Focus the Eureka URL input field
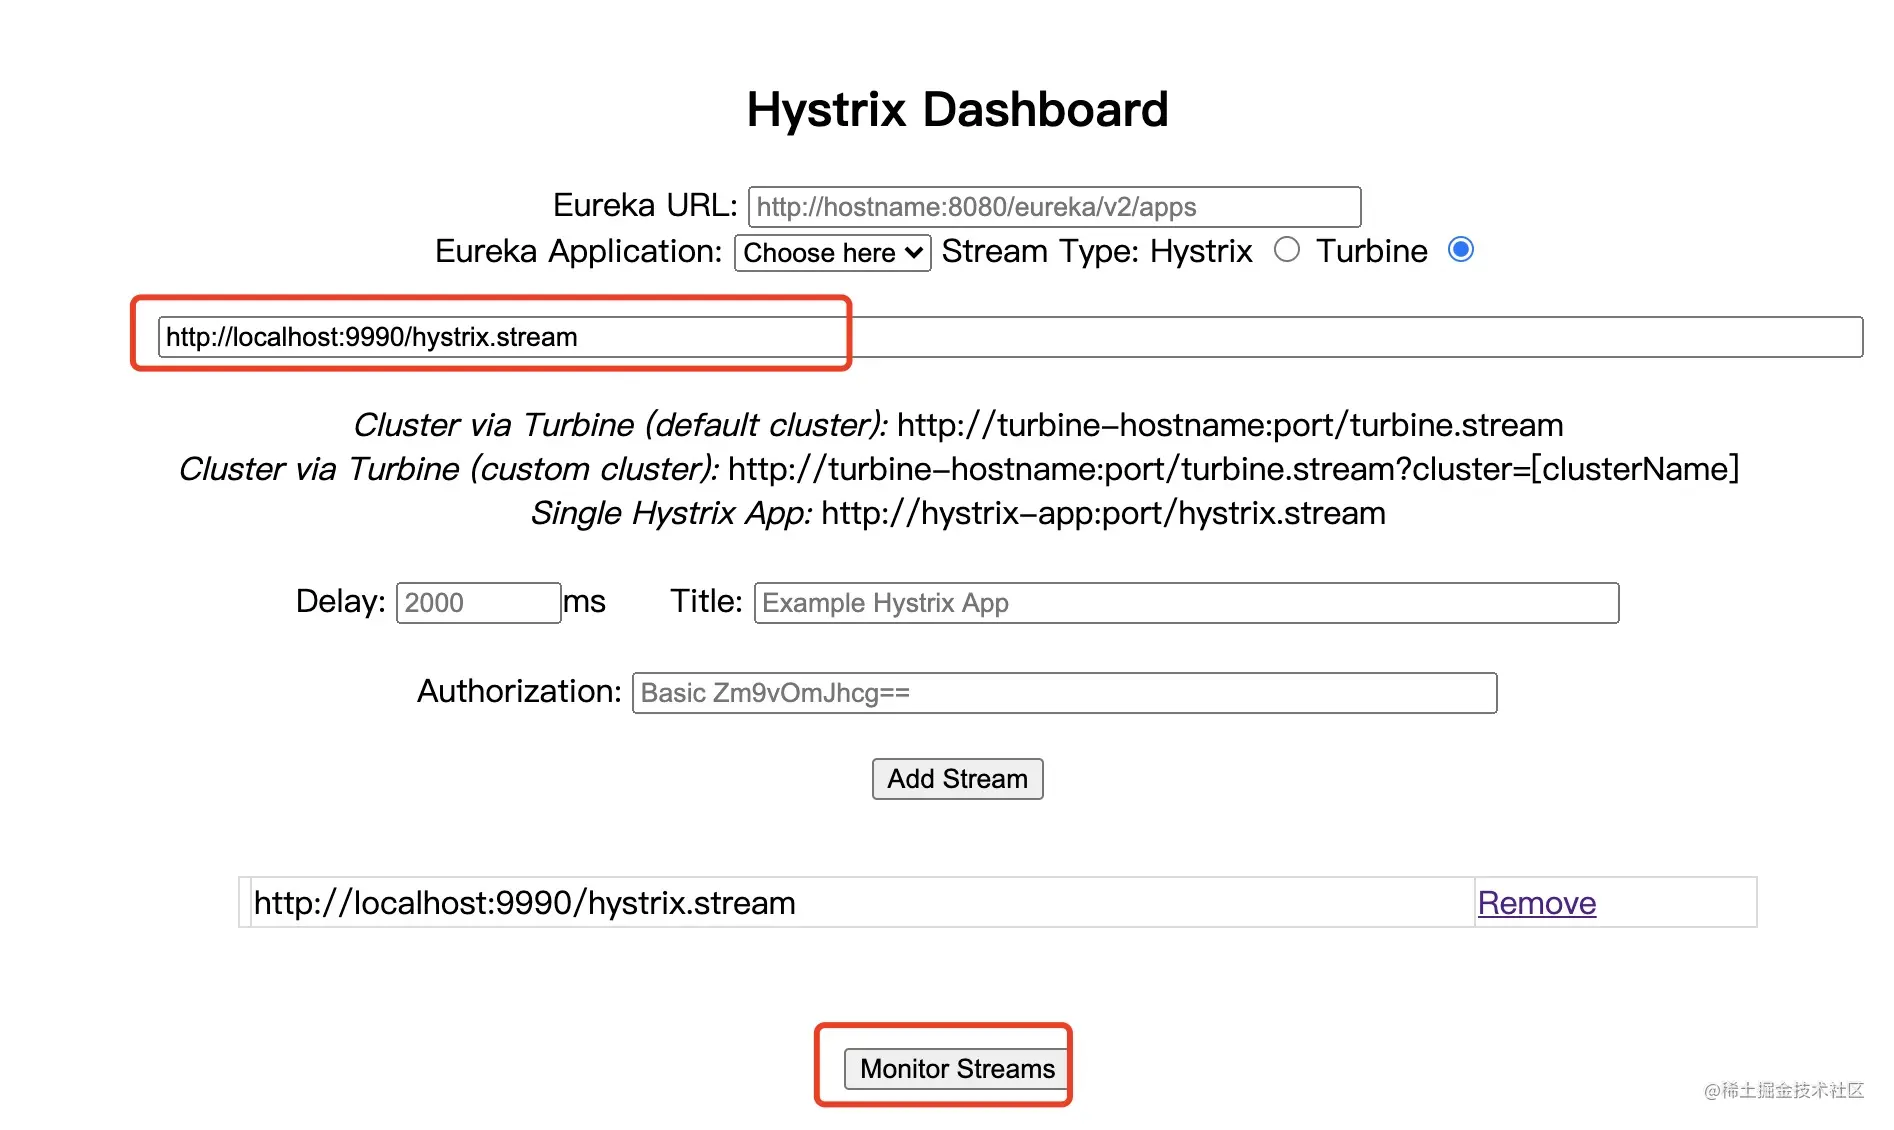This screenshot has width=1894, height=1130. (x=1054, y=207)
